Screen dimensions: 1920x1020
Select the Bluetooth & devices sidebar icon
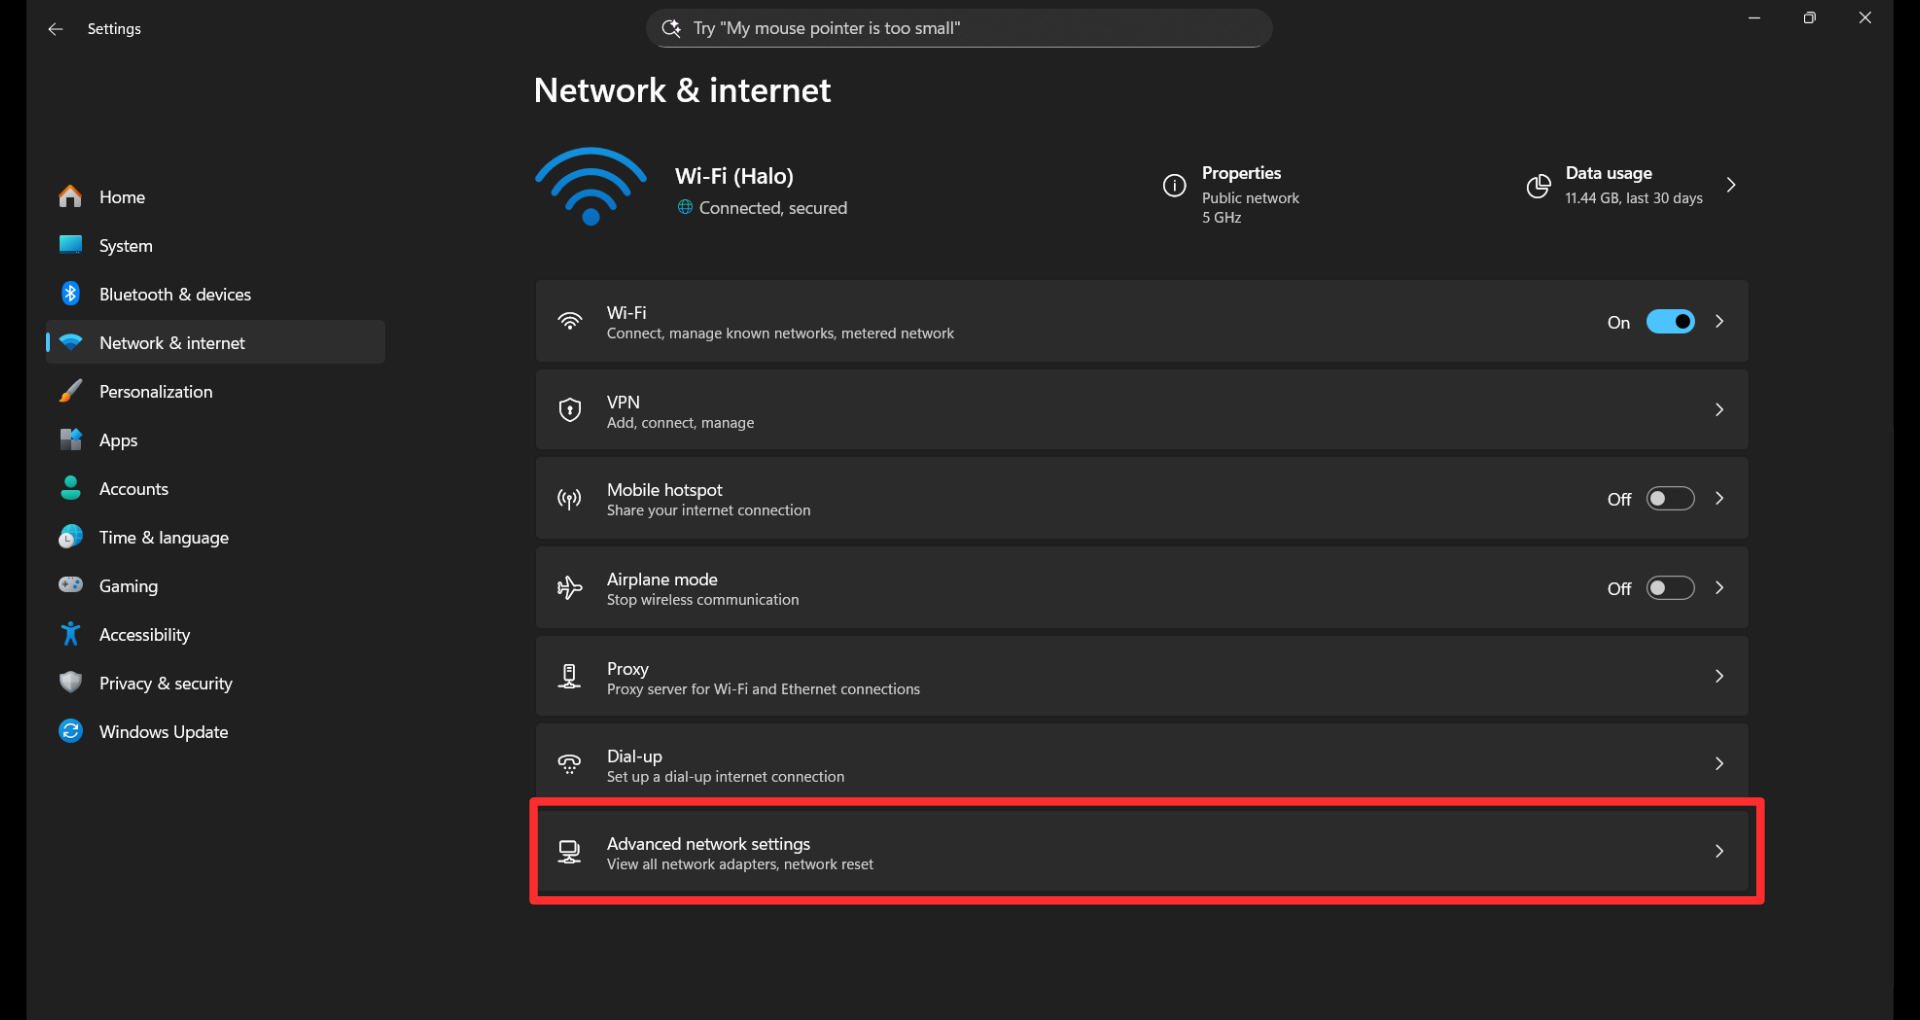pos(70,294)
